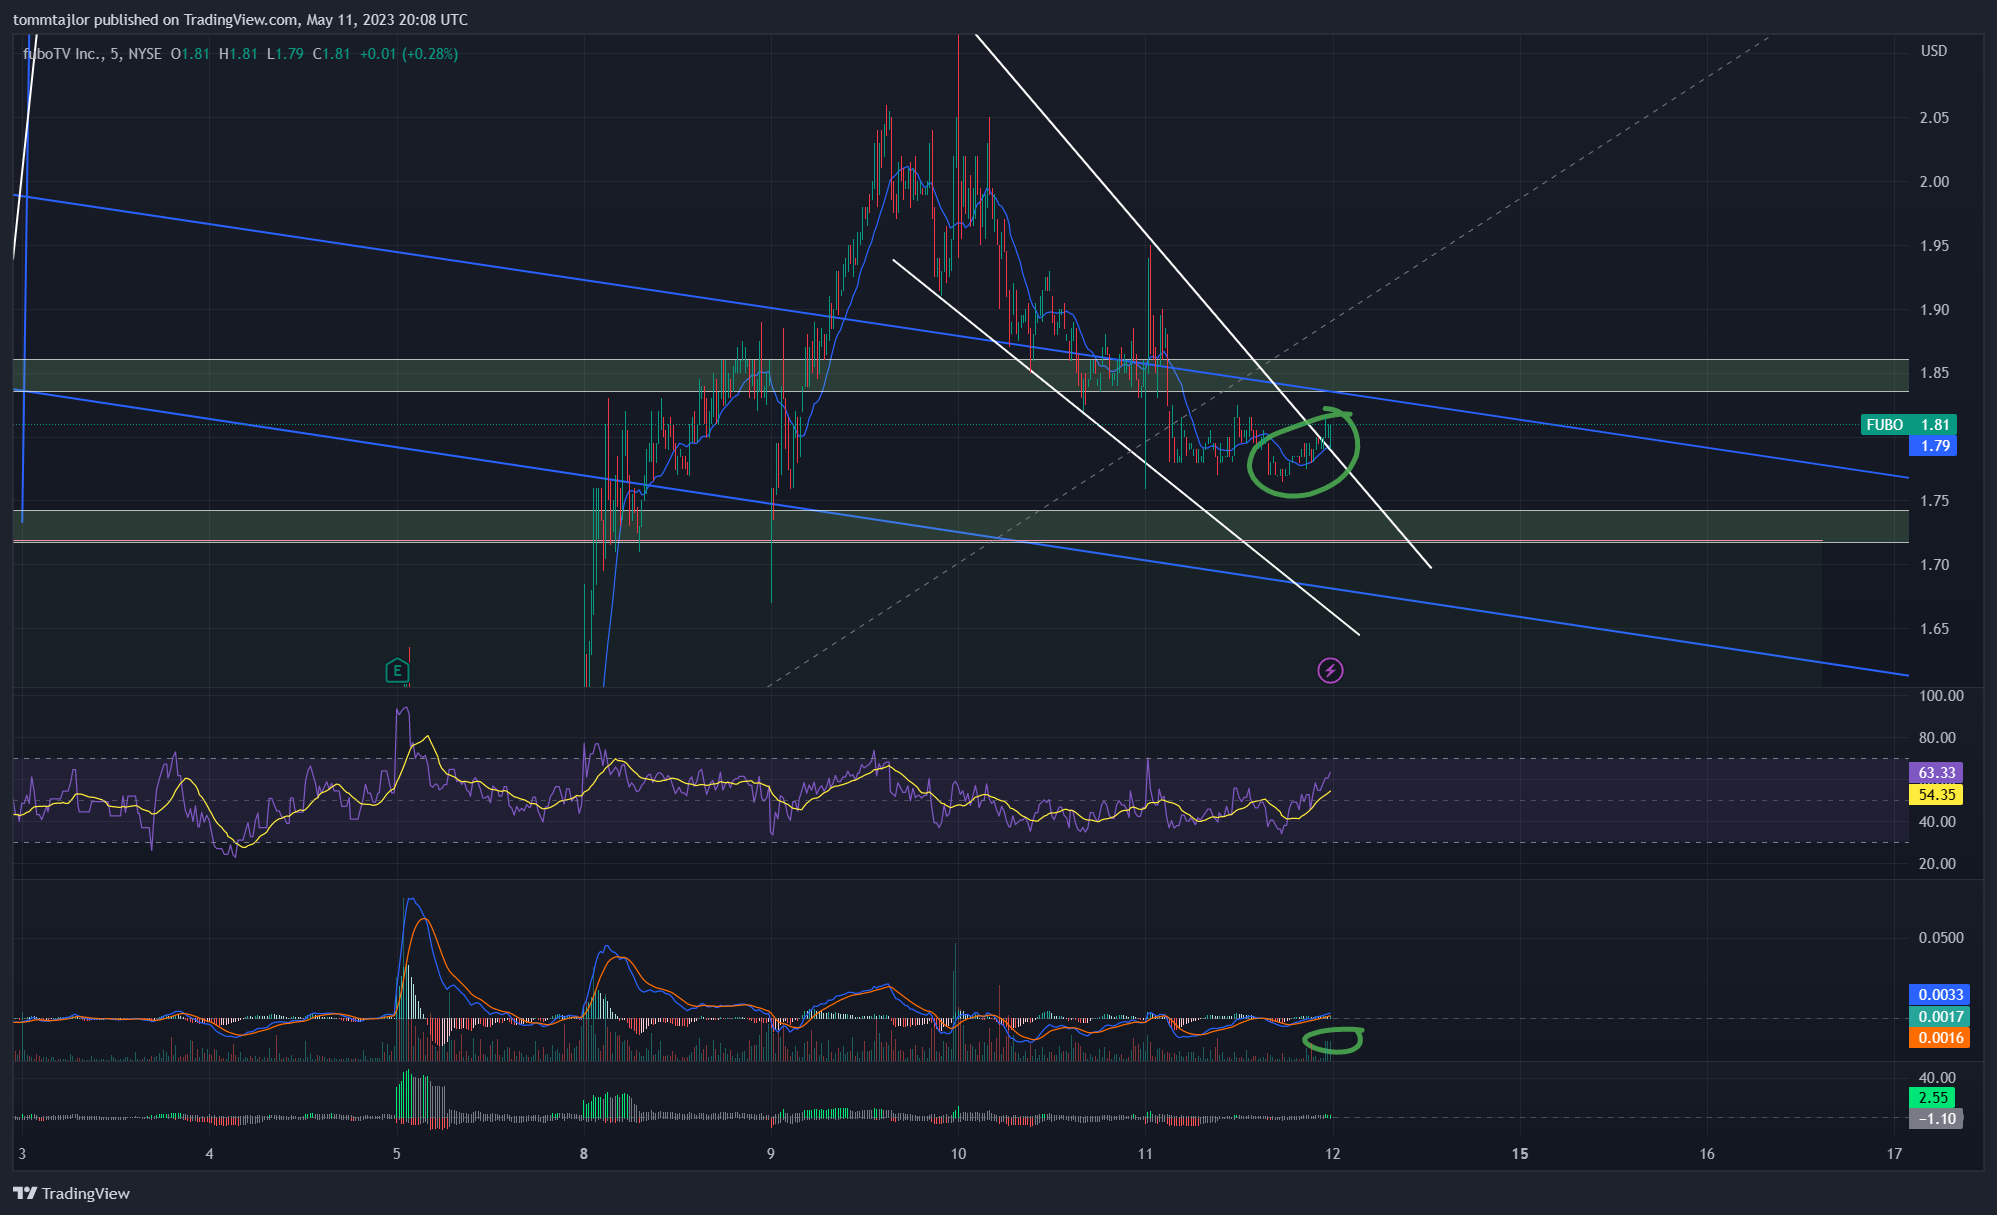Click the published-by header text
Viewport: 1997px width, 1215px height.
[x=240, y=20]
